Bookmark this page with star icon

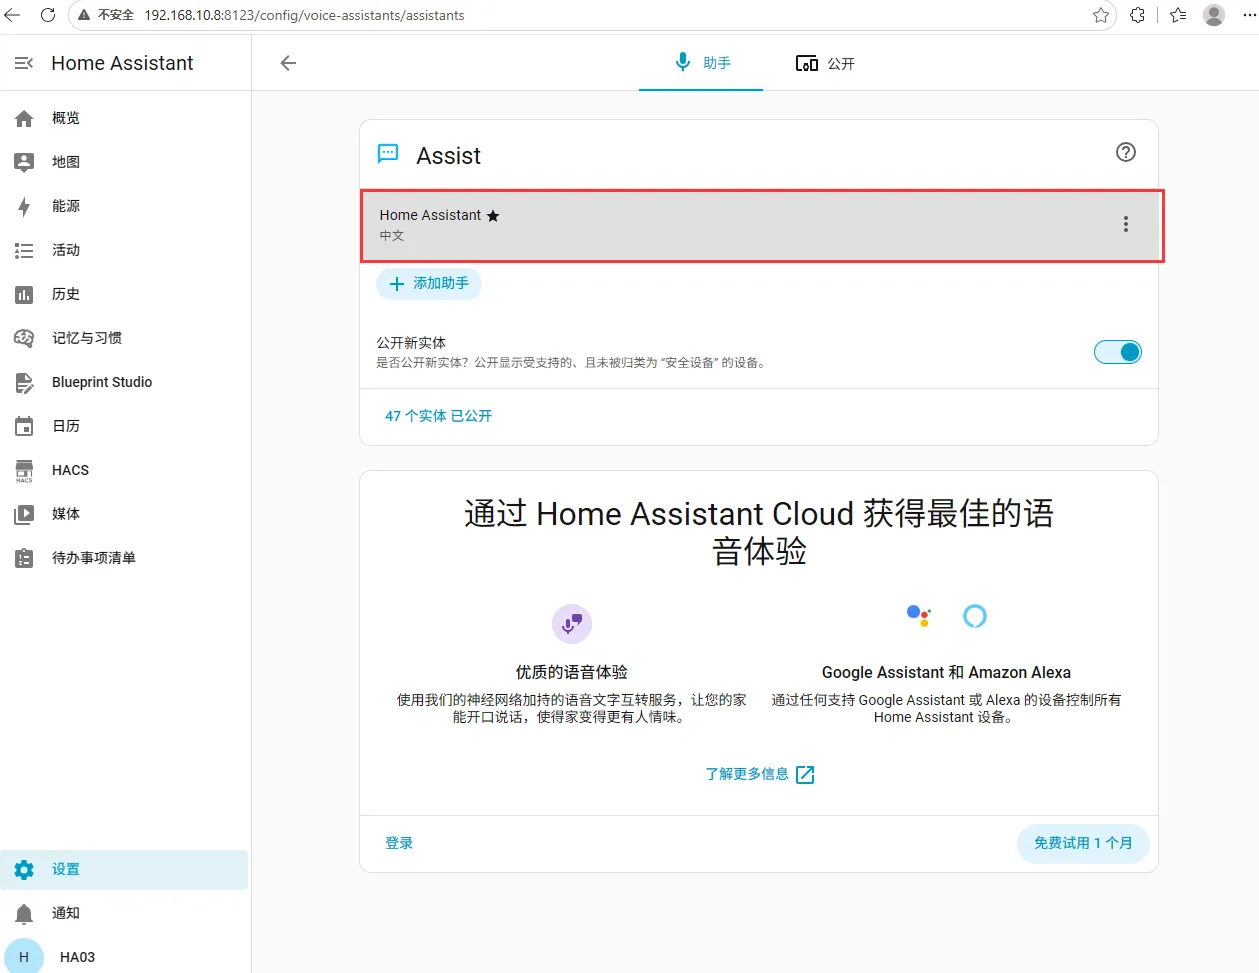pos(1101,15)
